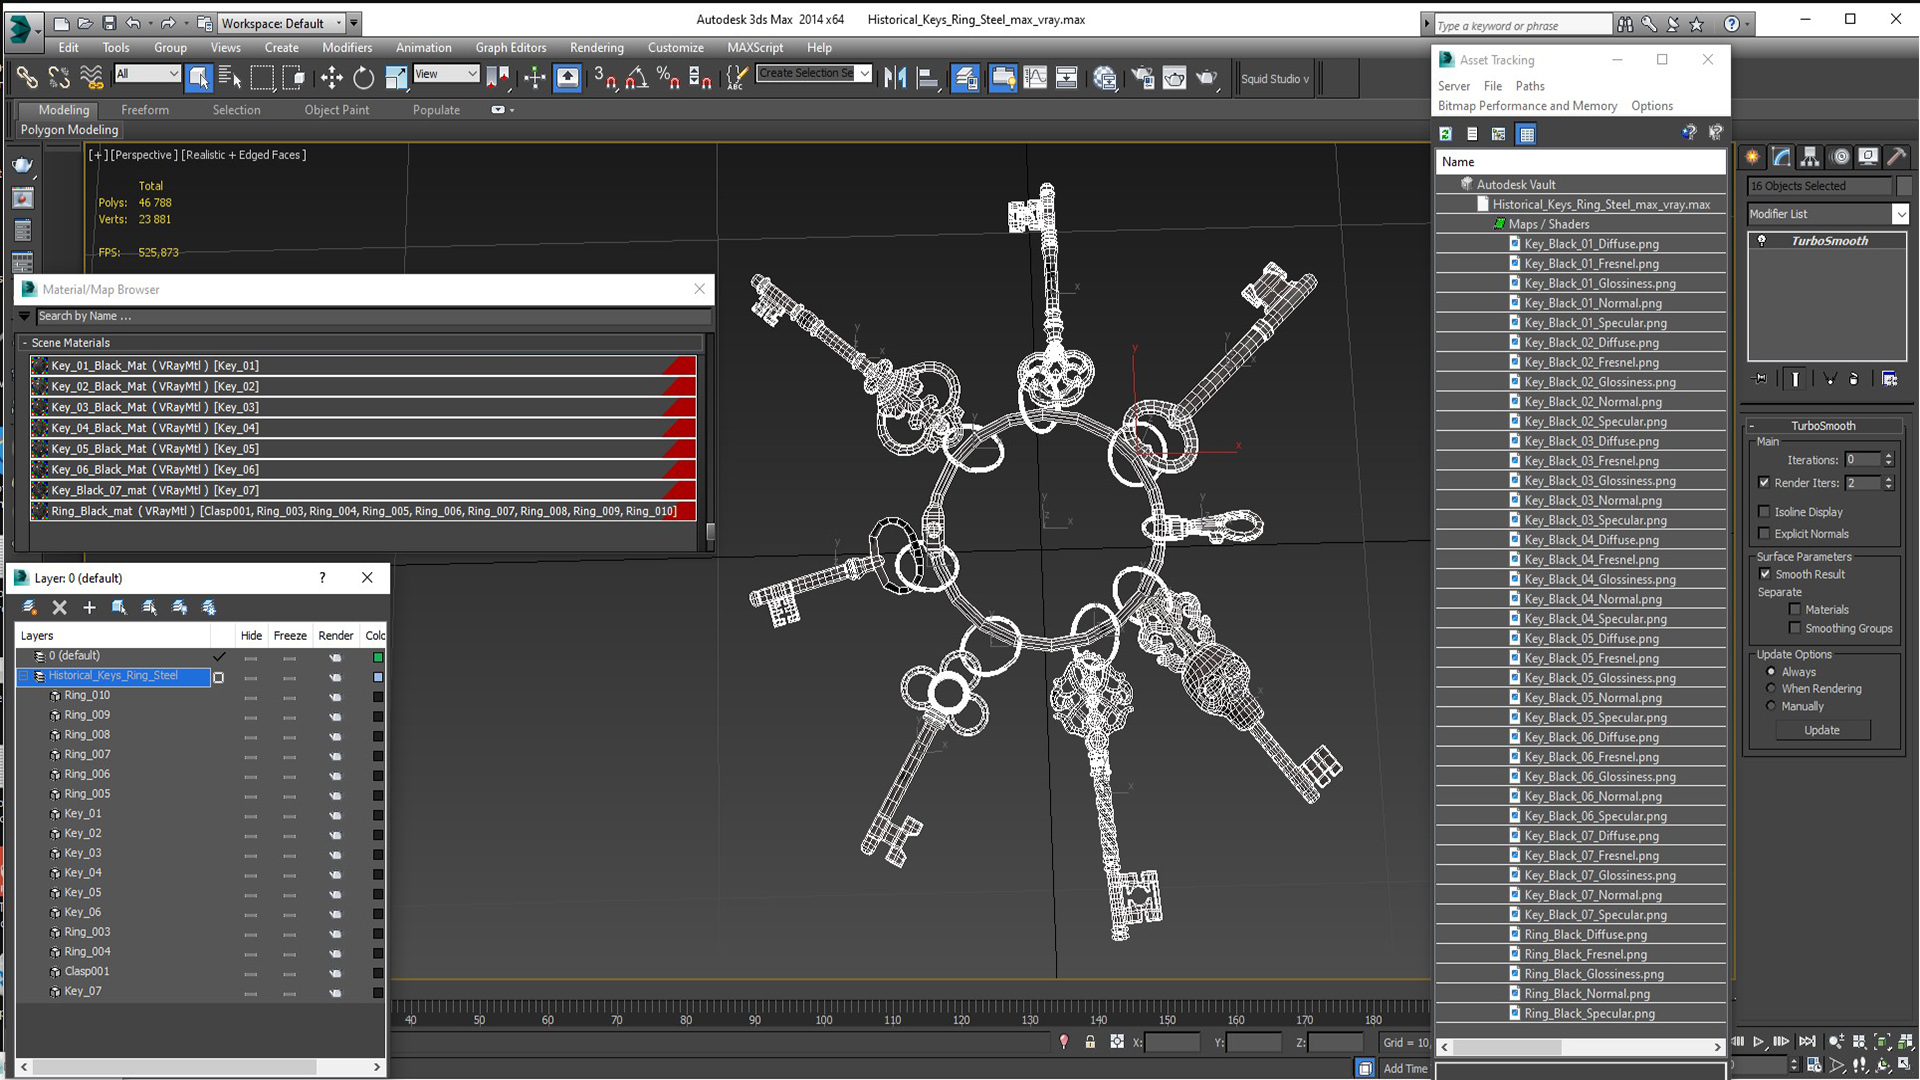The height and width of the screenshot is (1080, 1920).
Task: Toggle Render Iters checkbox in TurboSmooth
Action: [x=1764, y=482]
